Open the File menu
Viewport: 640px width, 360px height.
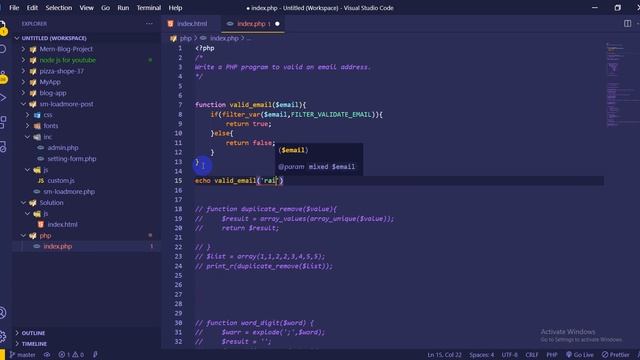[x=14, y=8]
